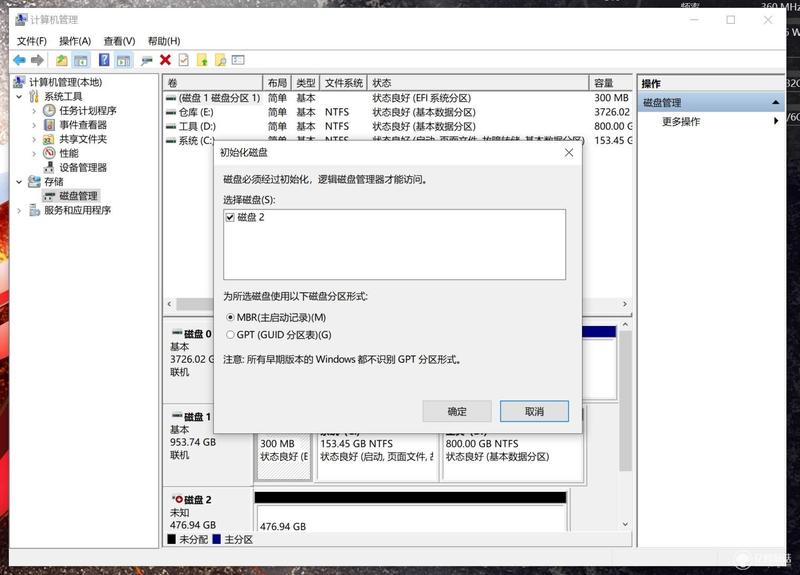This screenshot has width=800, height=575.
Task: Select MBR(主启动记录) radio option
Action: tap(230, 317)
